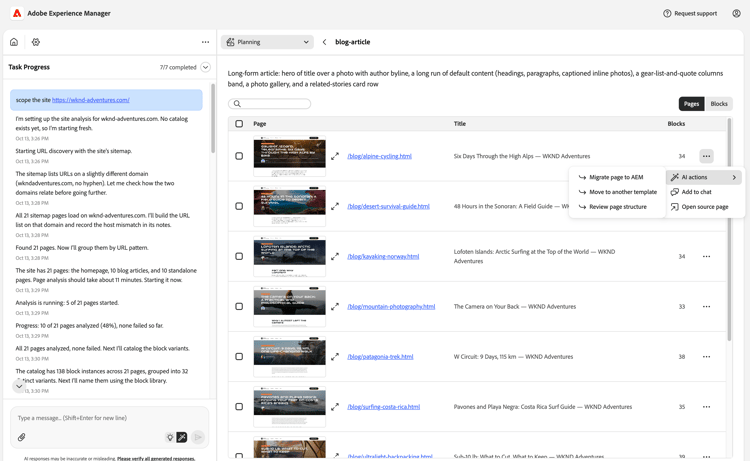The image size is (750, 461).
Task: Open more actions for mountain-photography row
Action: 706,307
